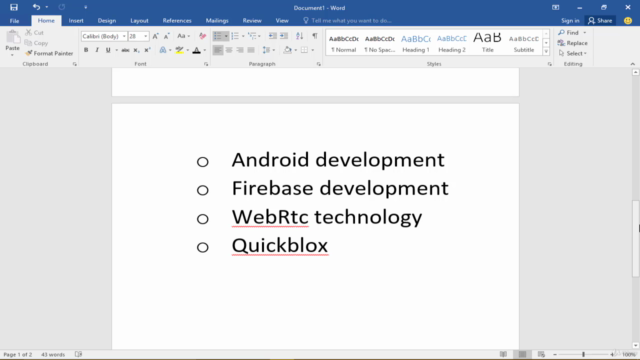Screen dimensions: 640x360
Task: Switch to the Insert tab
Action: [76, 20]
